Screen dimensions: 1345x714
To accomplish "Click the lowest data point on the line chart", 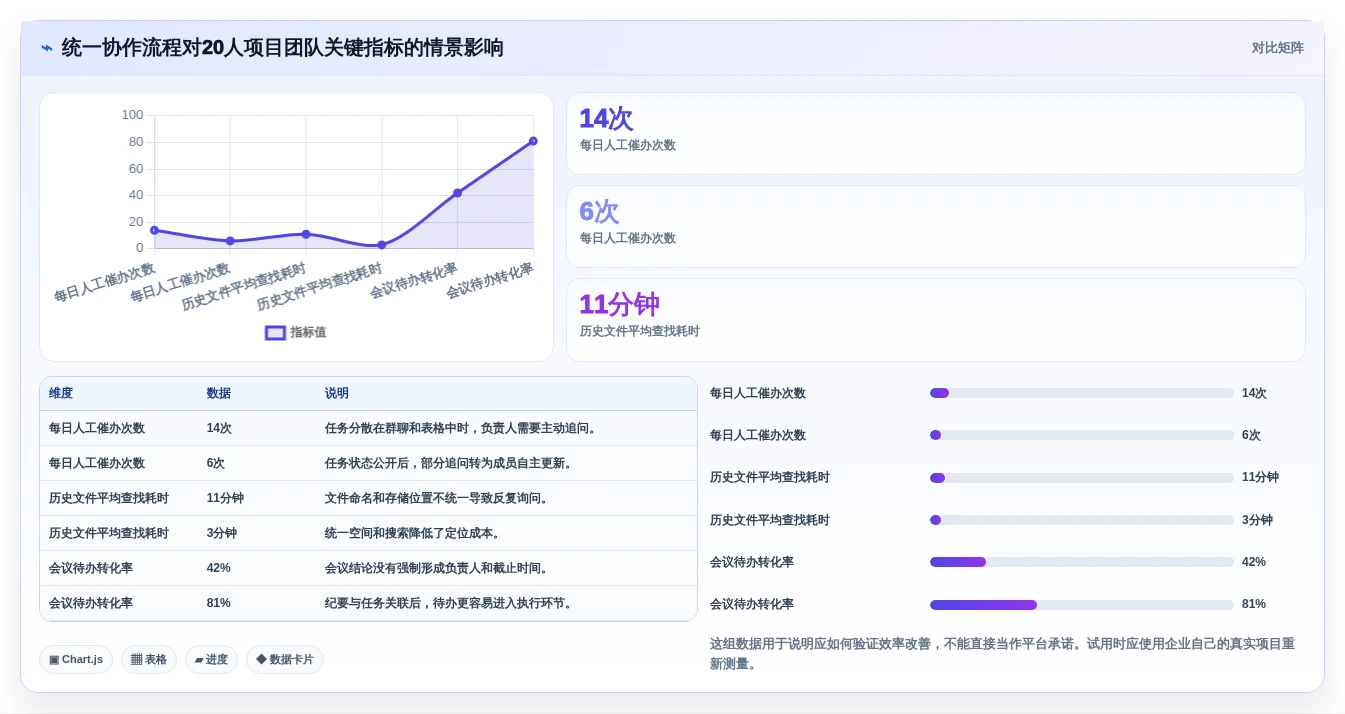I will (382, 245).
